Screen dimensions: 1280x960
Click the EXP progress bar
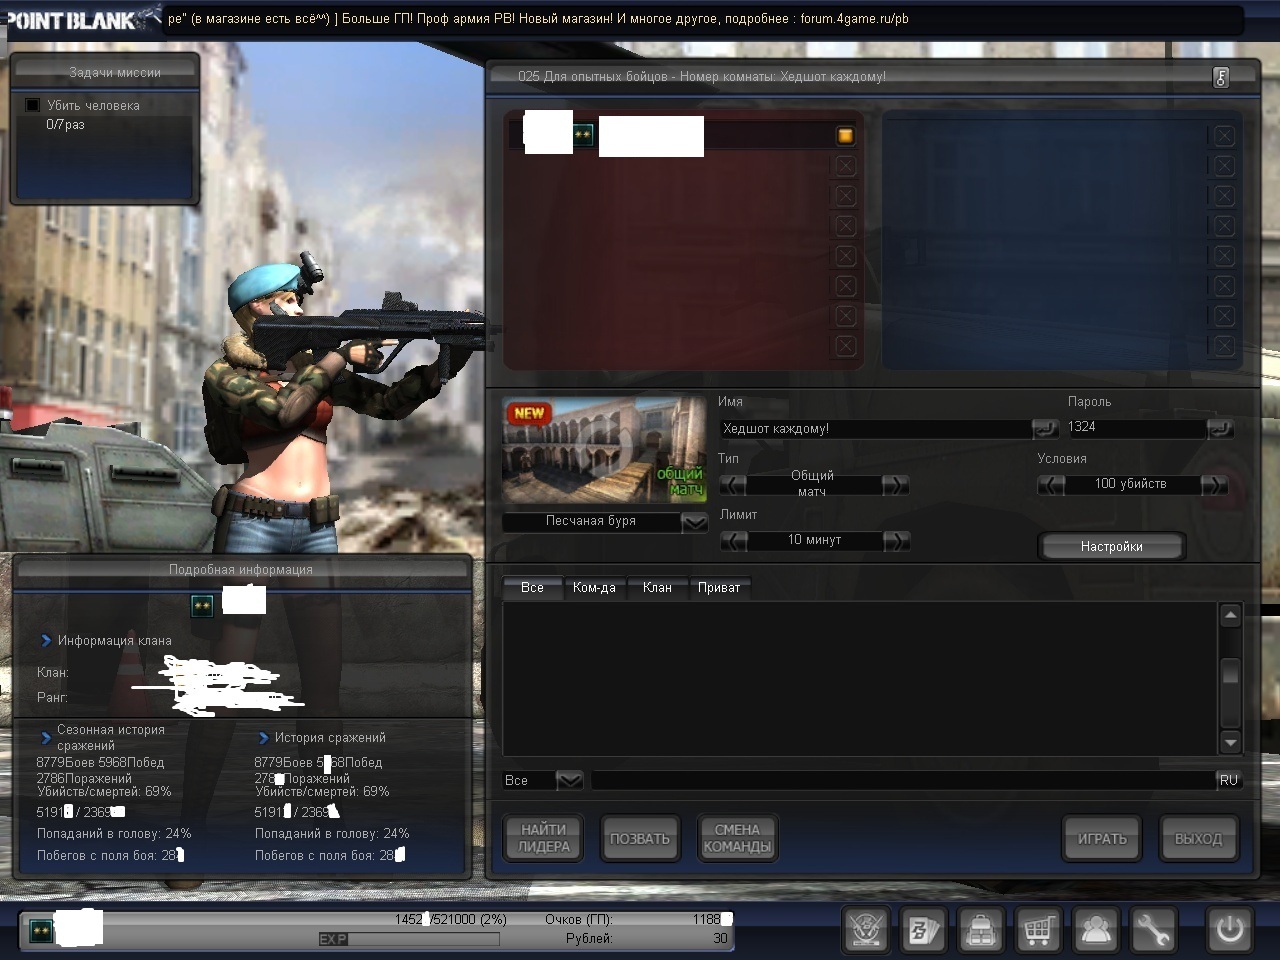(408, 939)
